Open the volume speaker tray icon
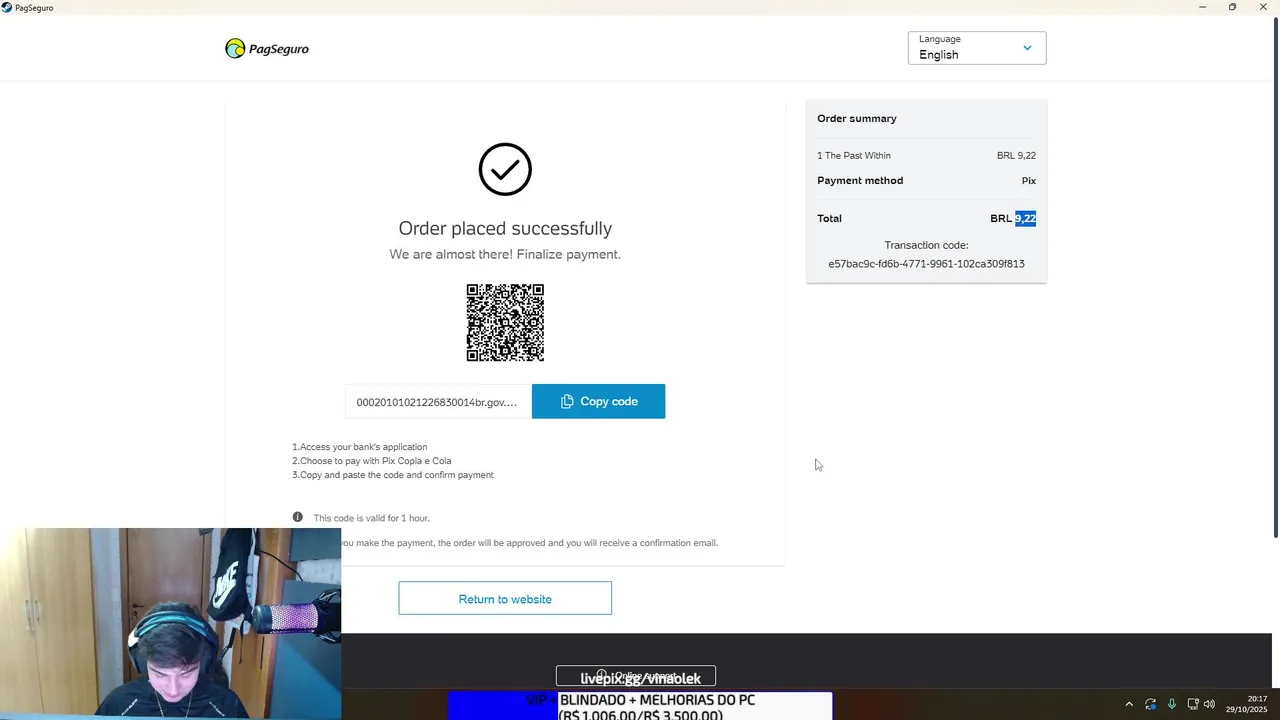This screenshot has height=720, width=1280. click(1209, 704)
